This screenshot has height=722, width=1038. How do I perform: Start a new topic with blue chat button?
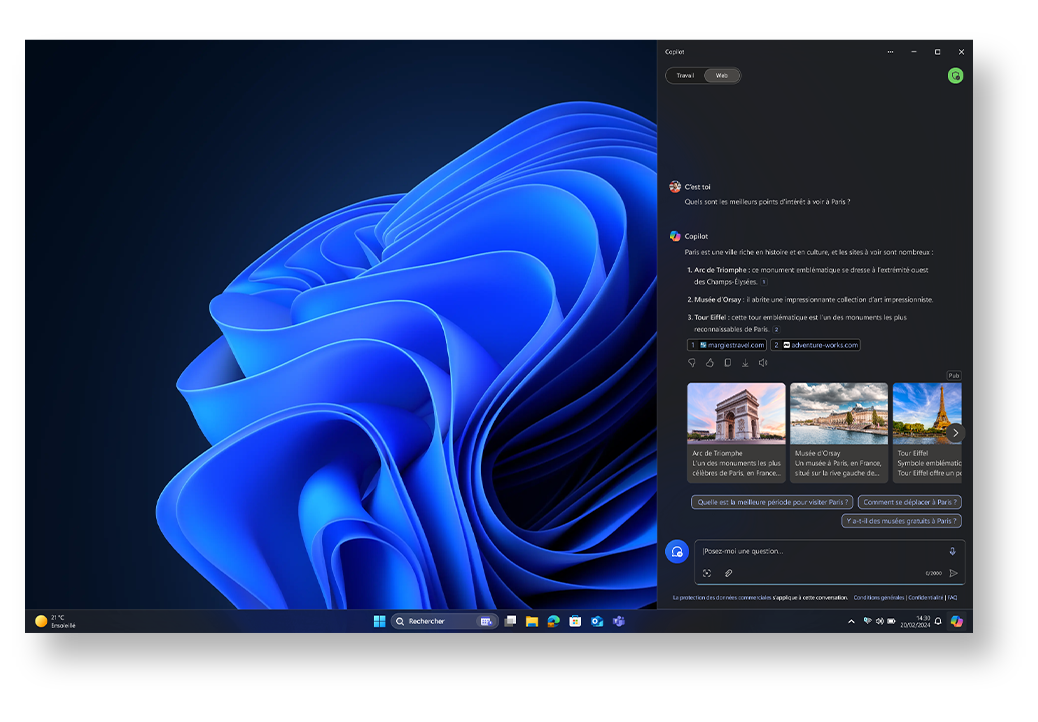coord(677,552)
